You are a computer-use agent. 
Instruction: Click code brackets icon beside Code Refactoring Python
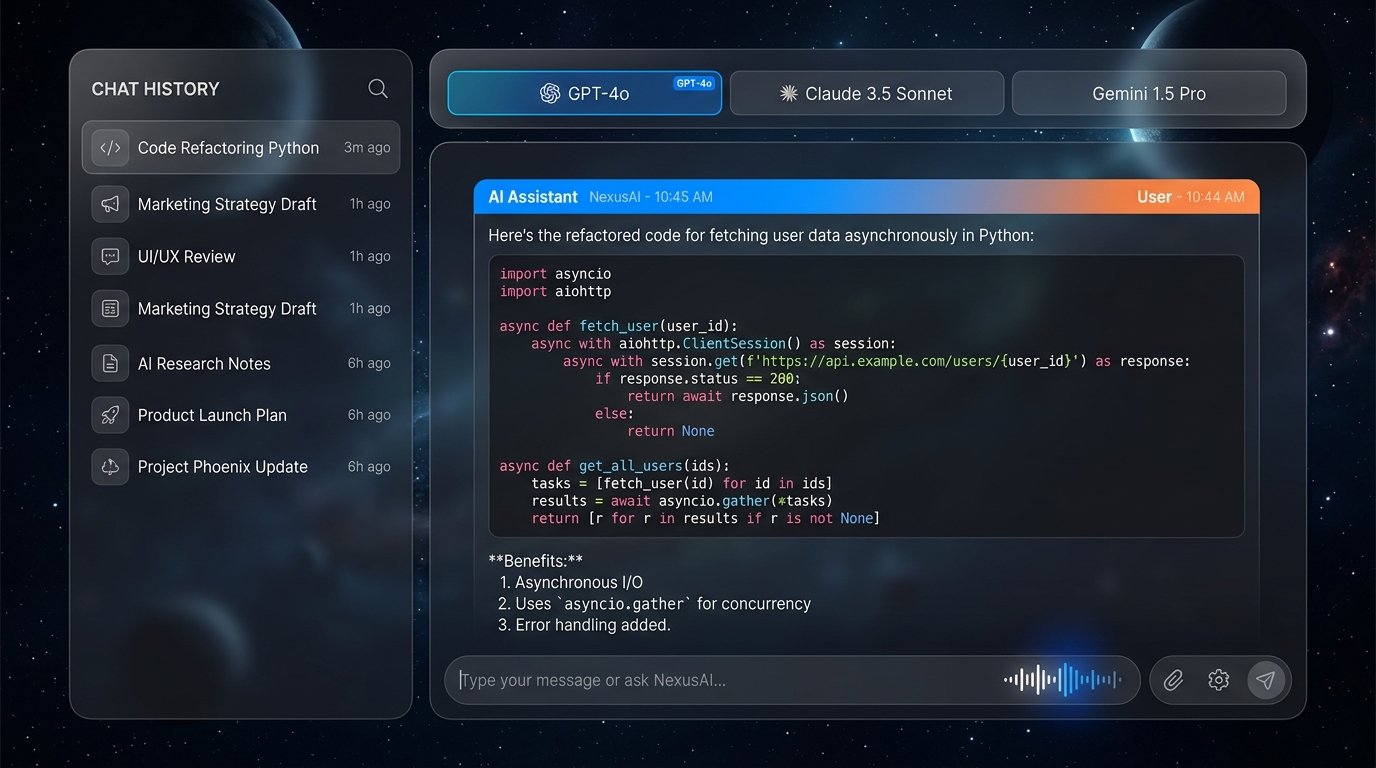coord(110,148)
